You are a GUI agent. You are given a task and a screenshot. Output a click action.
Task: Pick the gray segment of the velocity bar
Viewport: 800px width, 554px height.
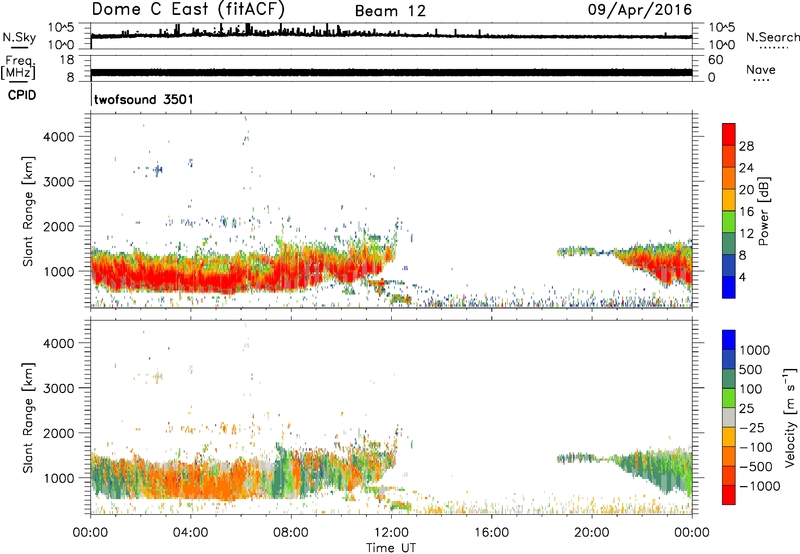[x=729, y=417]
